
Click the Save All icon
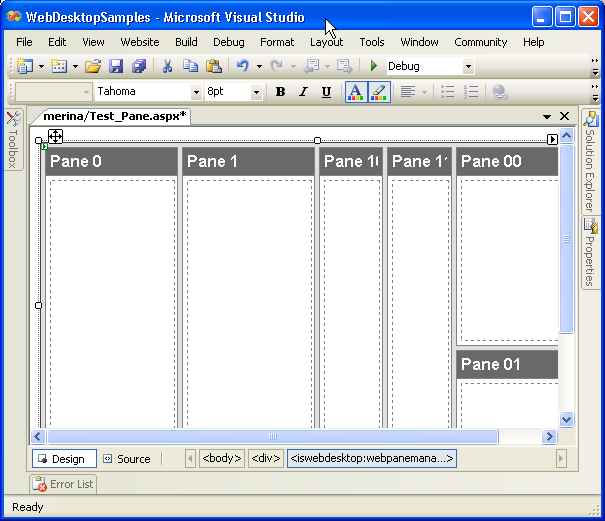pyautogui.click(x=138, y=66)
